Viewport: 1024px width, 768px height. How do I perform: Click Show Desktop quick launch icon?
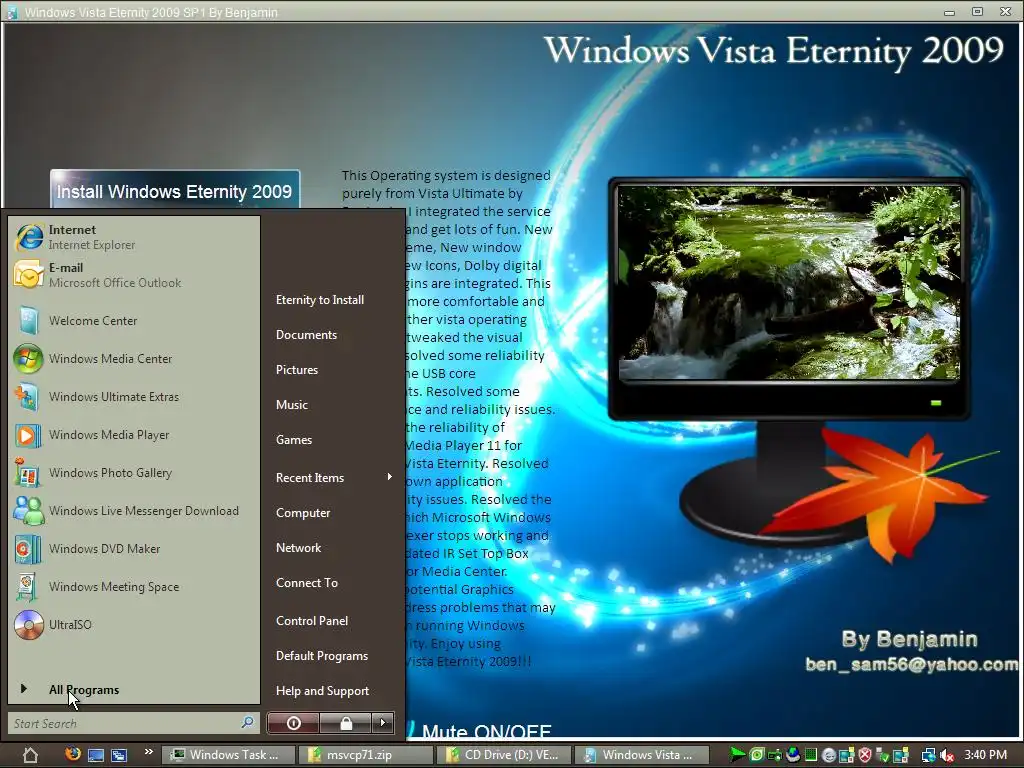96,755
